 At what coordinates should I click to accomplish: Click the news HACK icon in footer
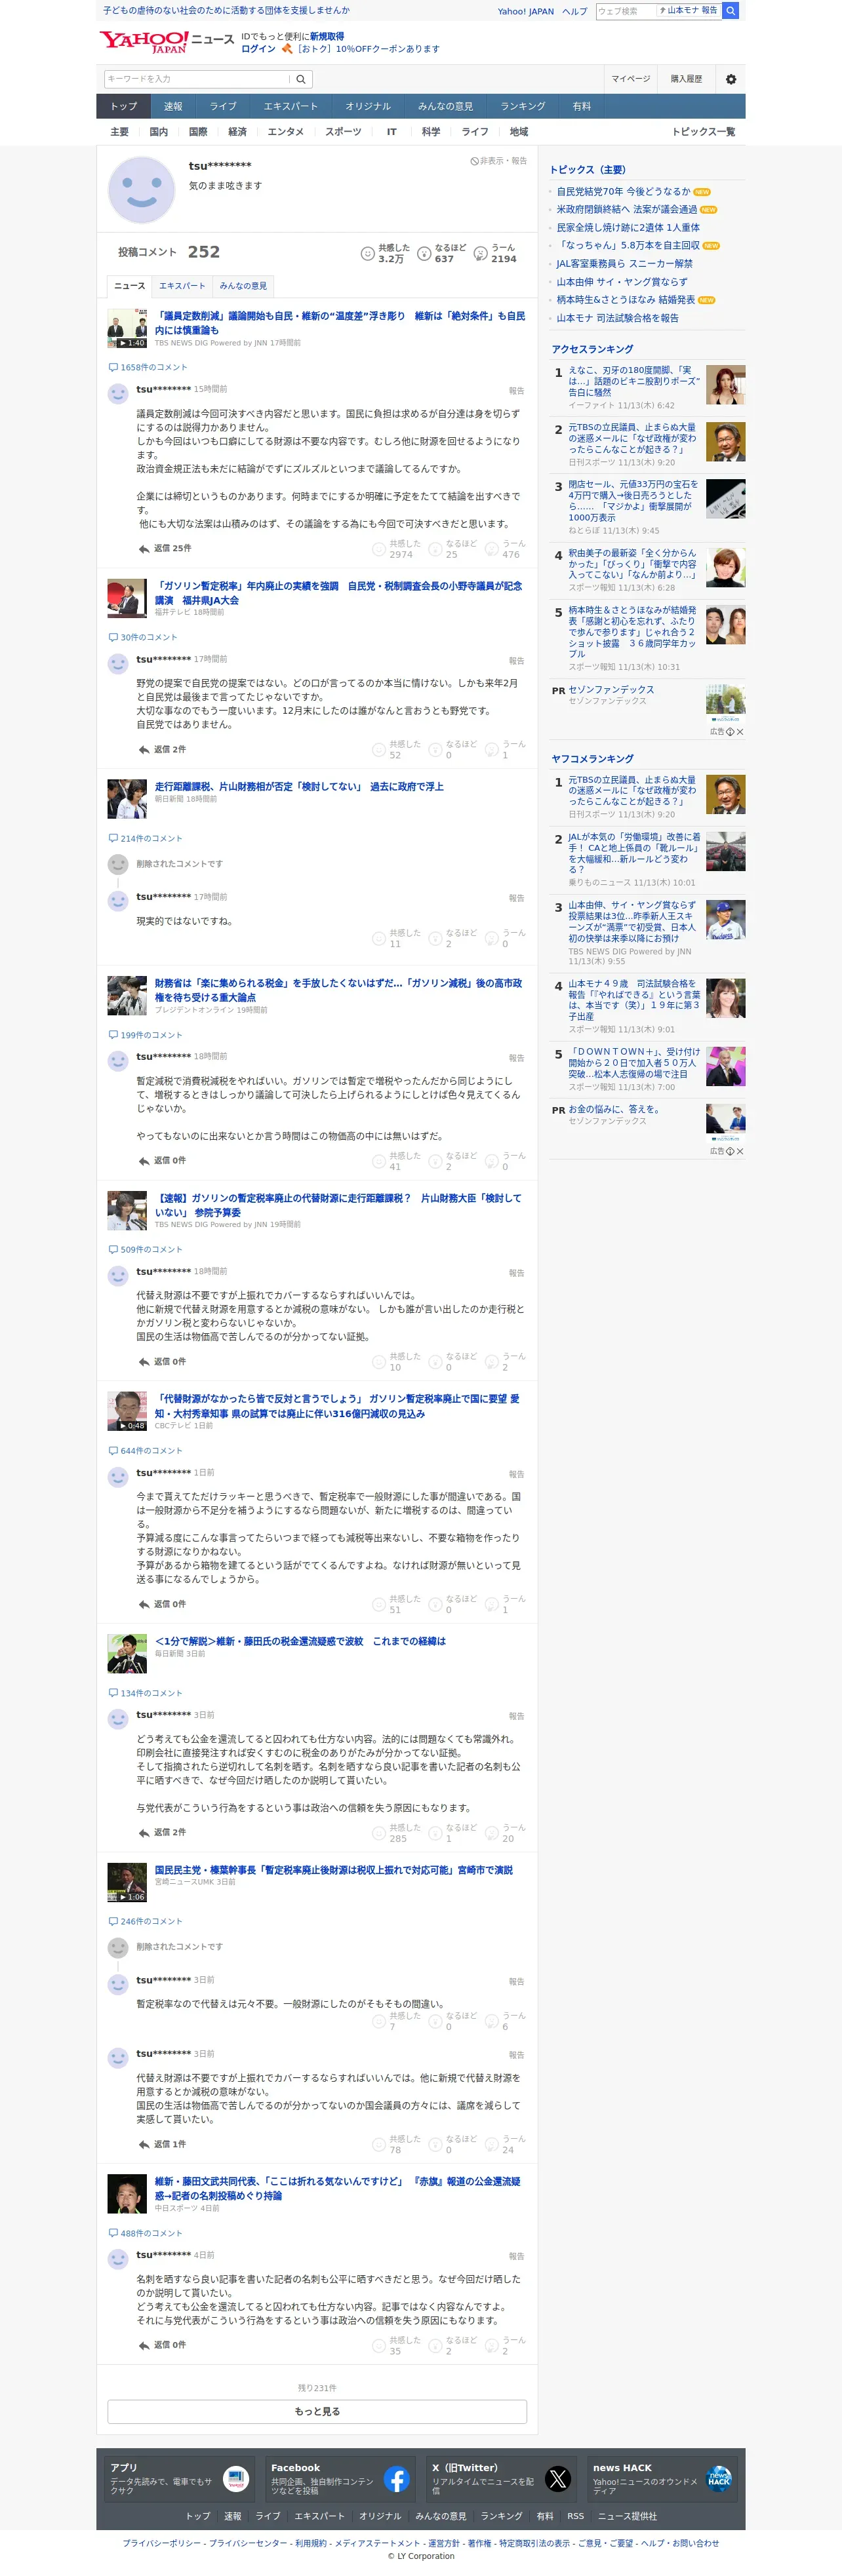(719, 2478)
